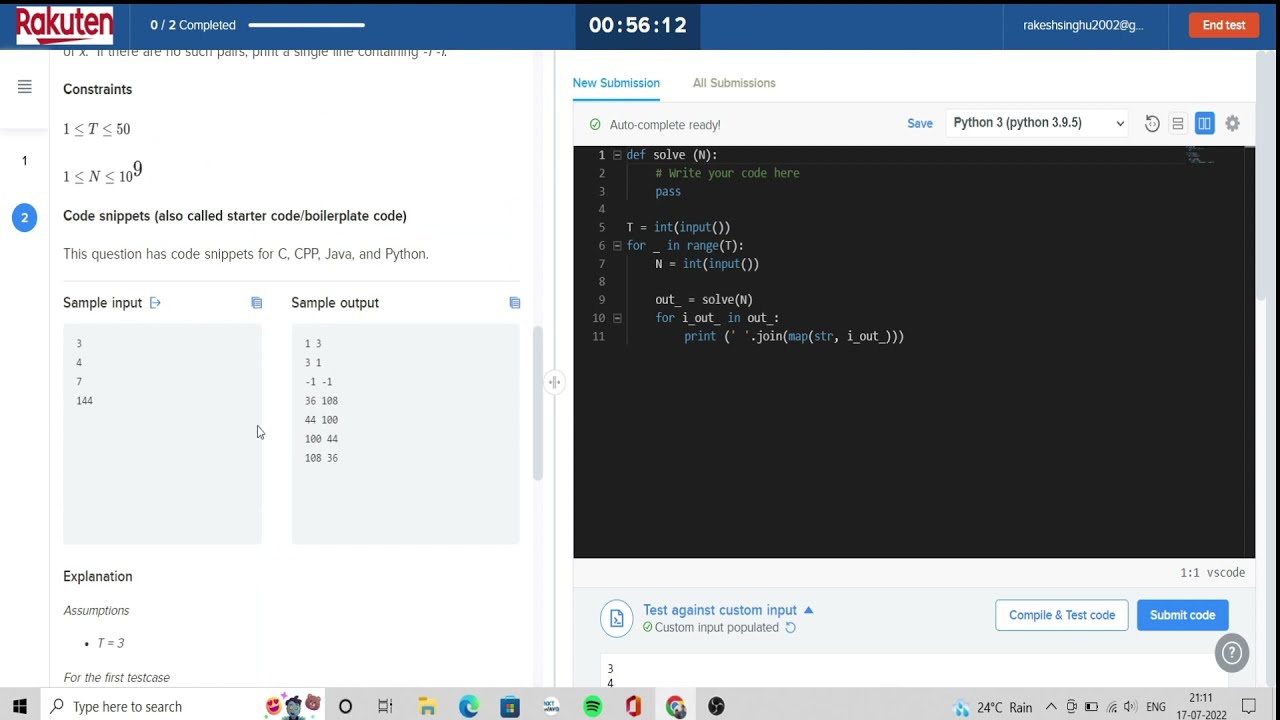Collapse the for loop at line 6
This screenshot has height=720, width=1280.
(x=617, y=246)
